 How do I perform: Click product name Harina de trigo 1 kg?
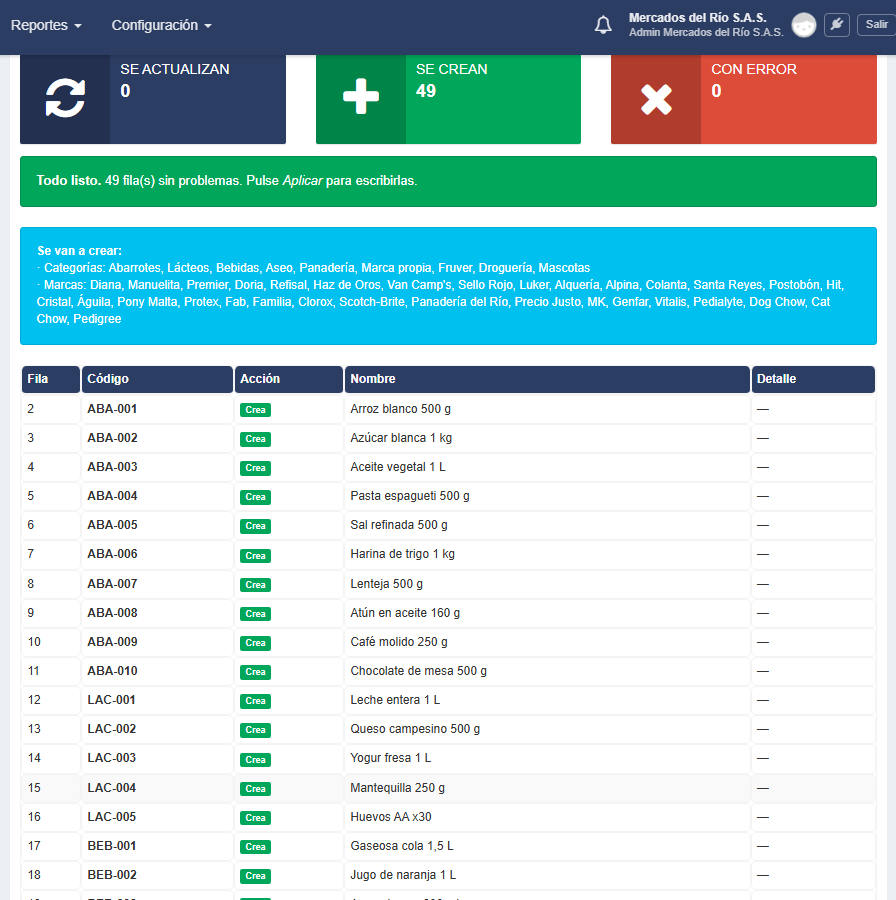[402, 554]
